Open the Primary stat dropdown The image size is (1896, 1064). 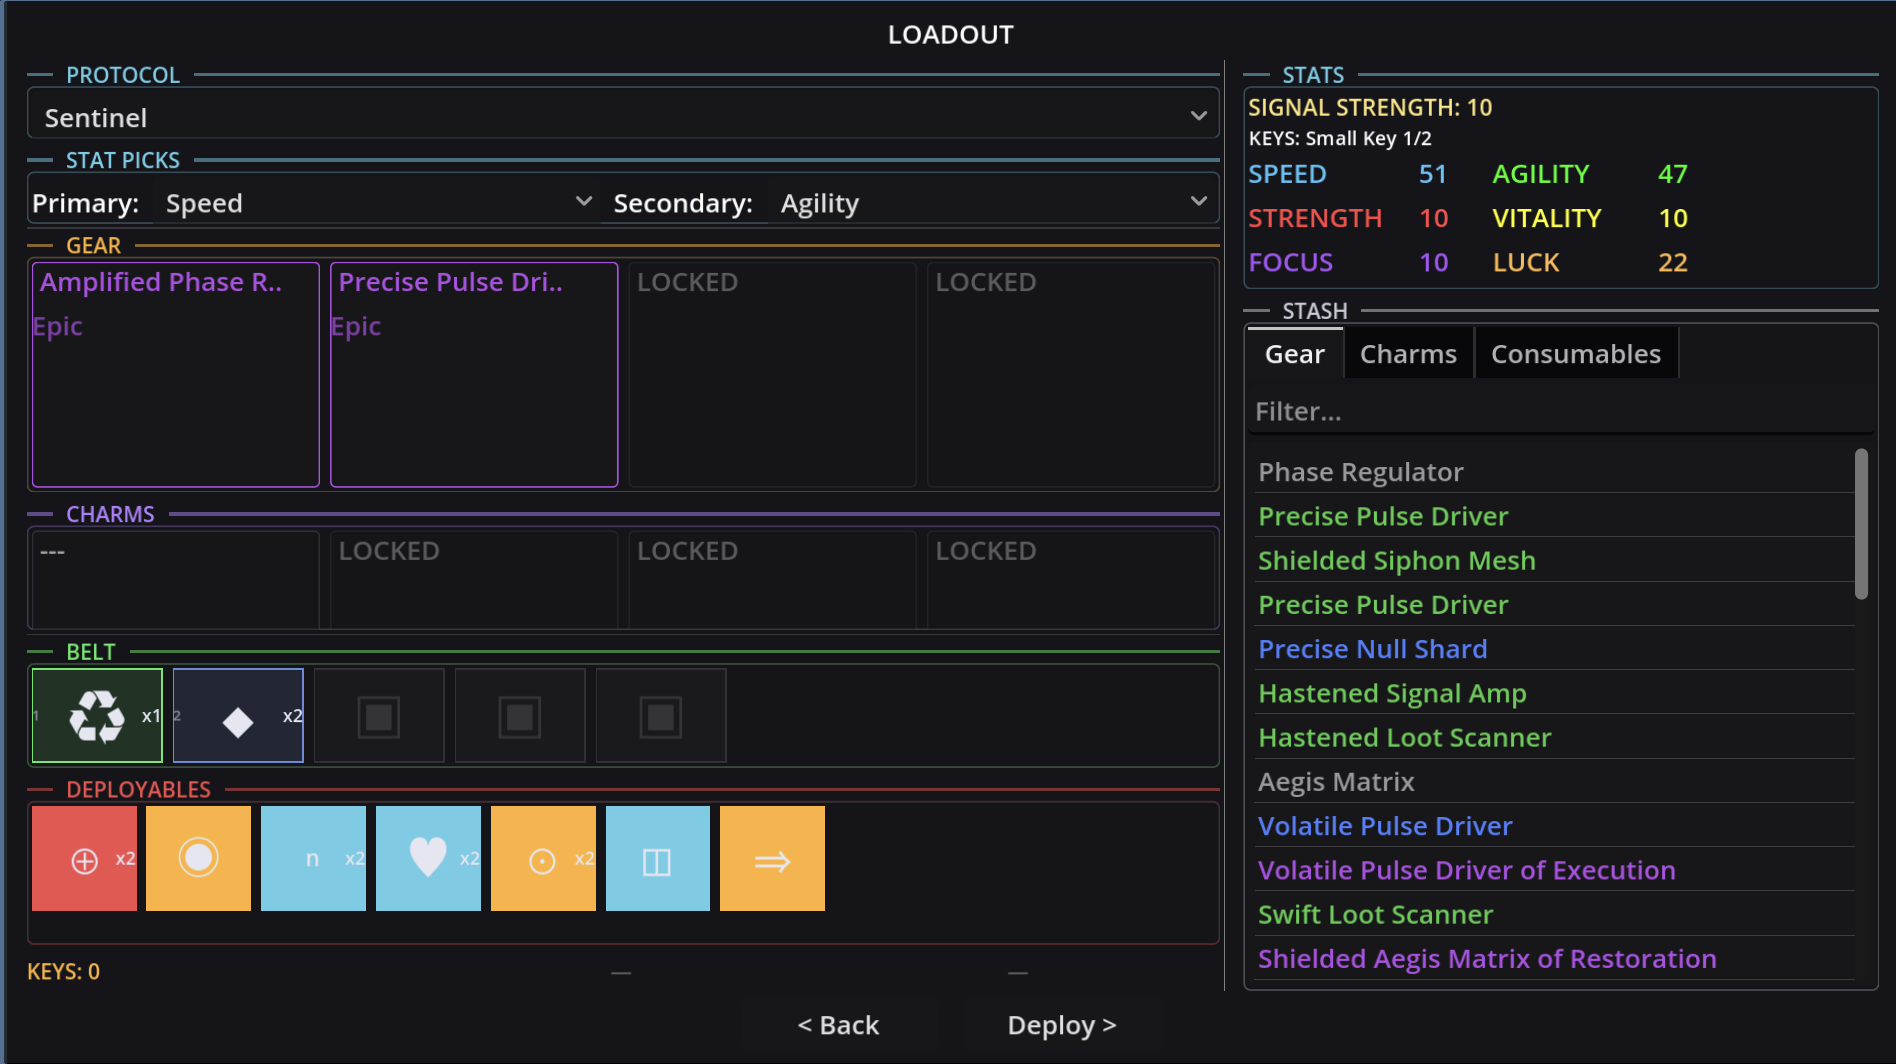tap(380, 202)
